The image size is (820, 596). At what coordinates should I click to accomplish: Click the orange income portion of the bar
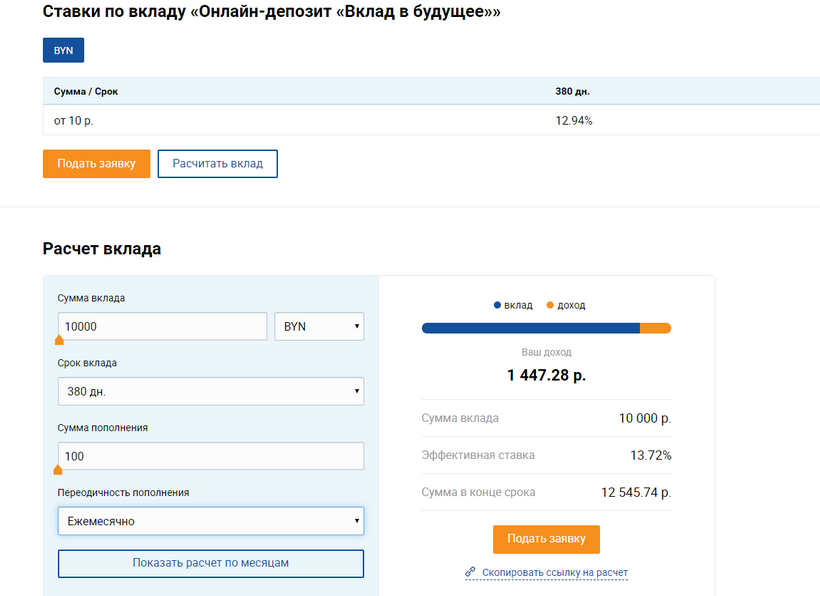click(655, 328)
